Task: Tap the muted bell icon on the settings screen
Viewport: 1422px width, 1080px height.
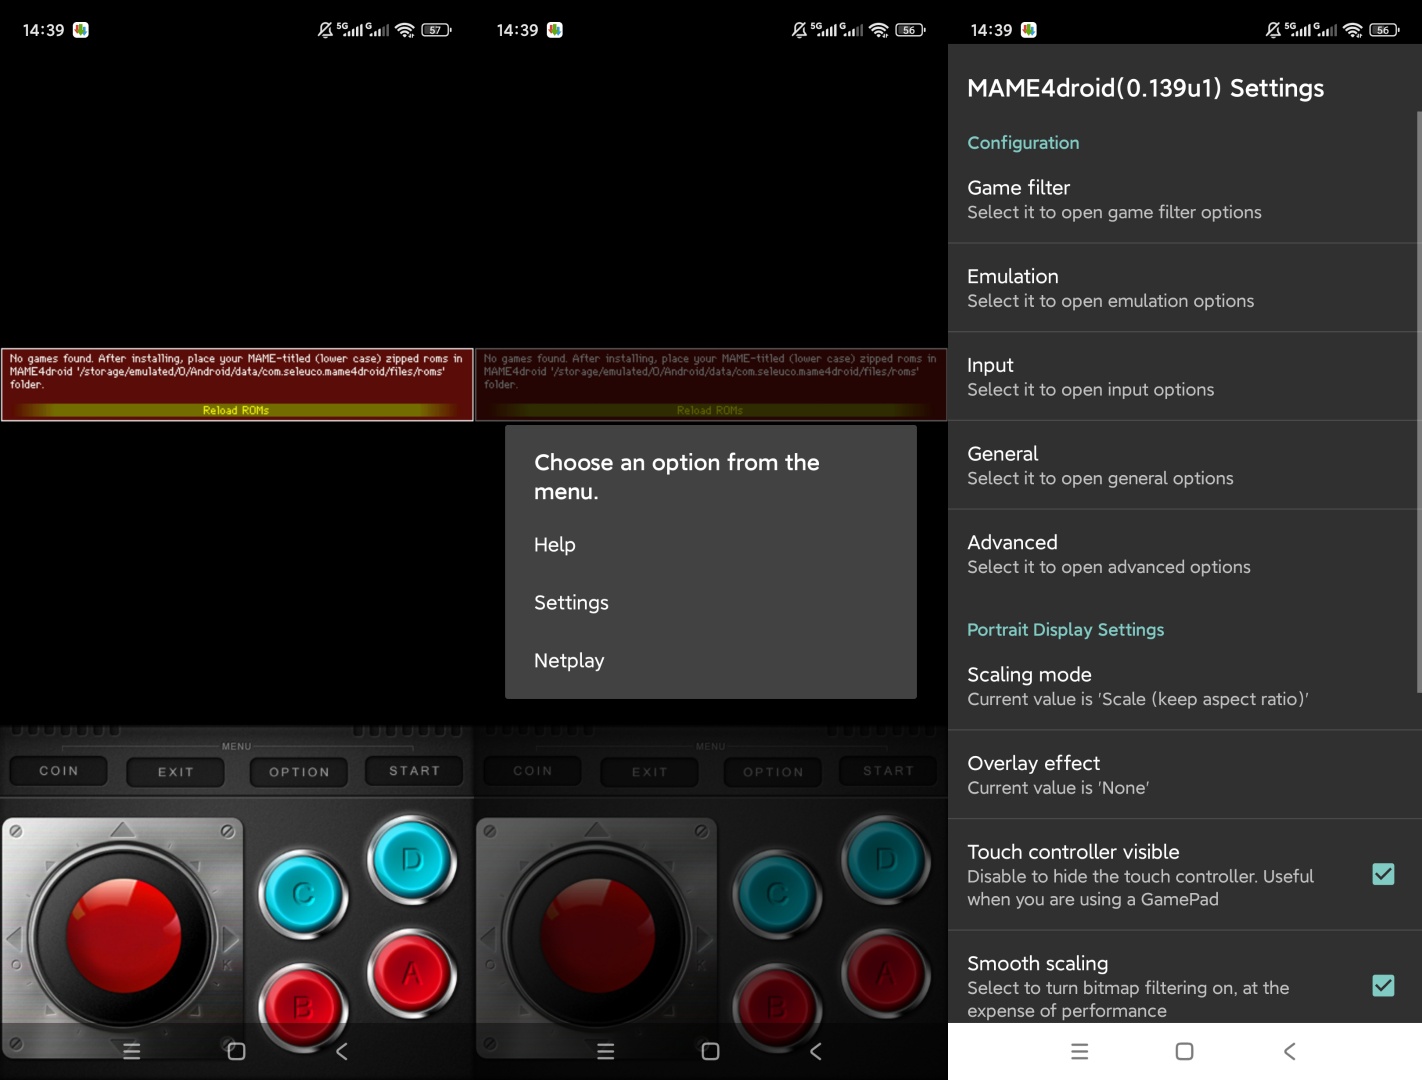Action: pos(1273,30)
